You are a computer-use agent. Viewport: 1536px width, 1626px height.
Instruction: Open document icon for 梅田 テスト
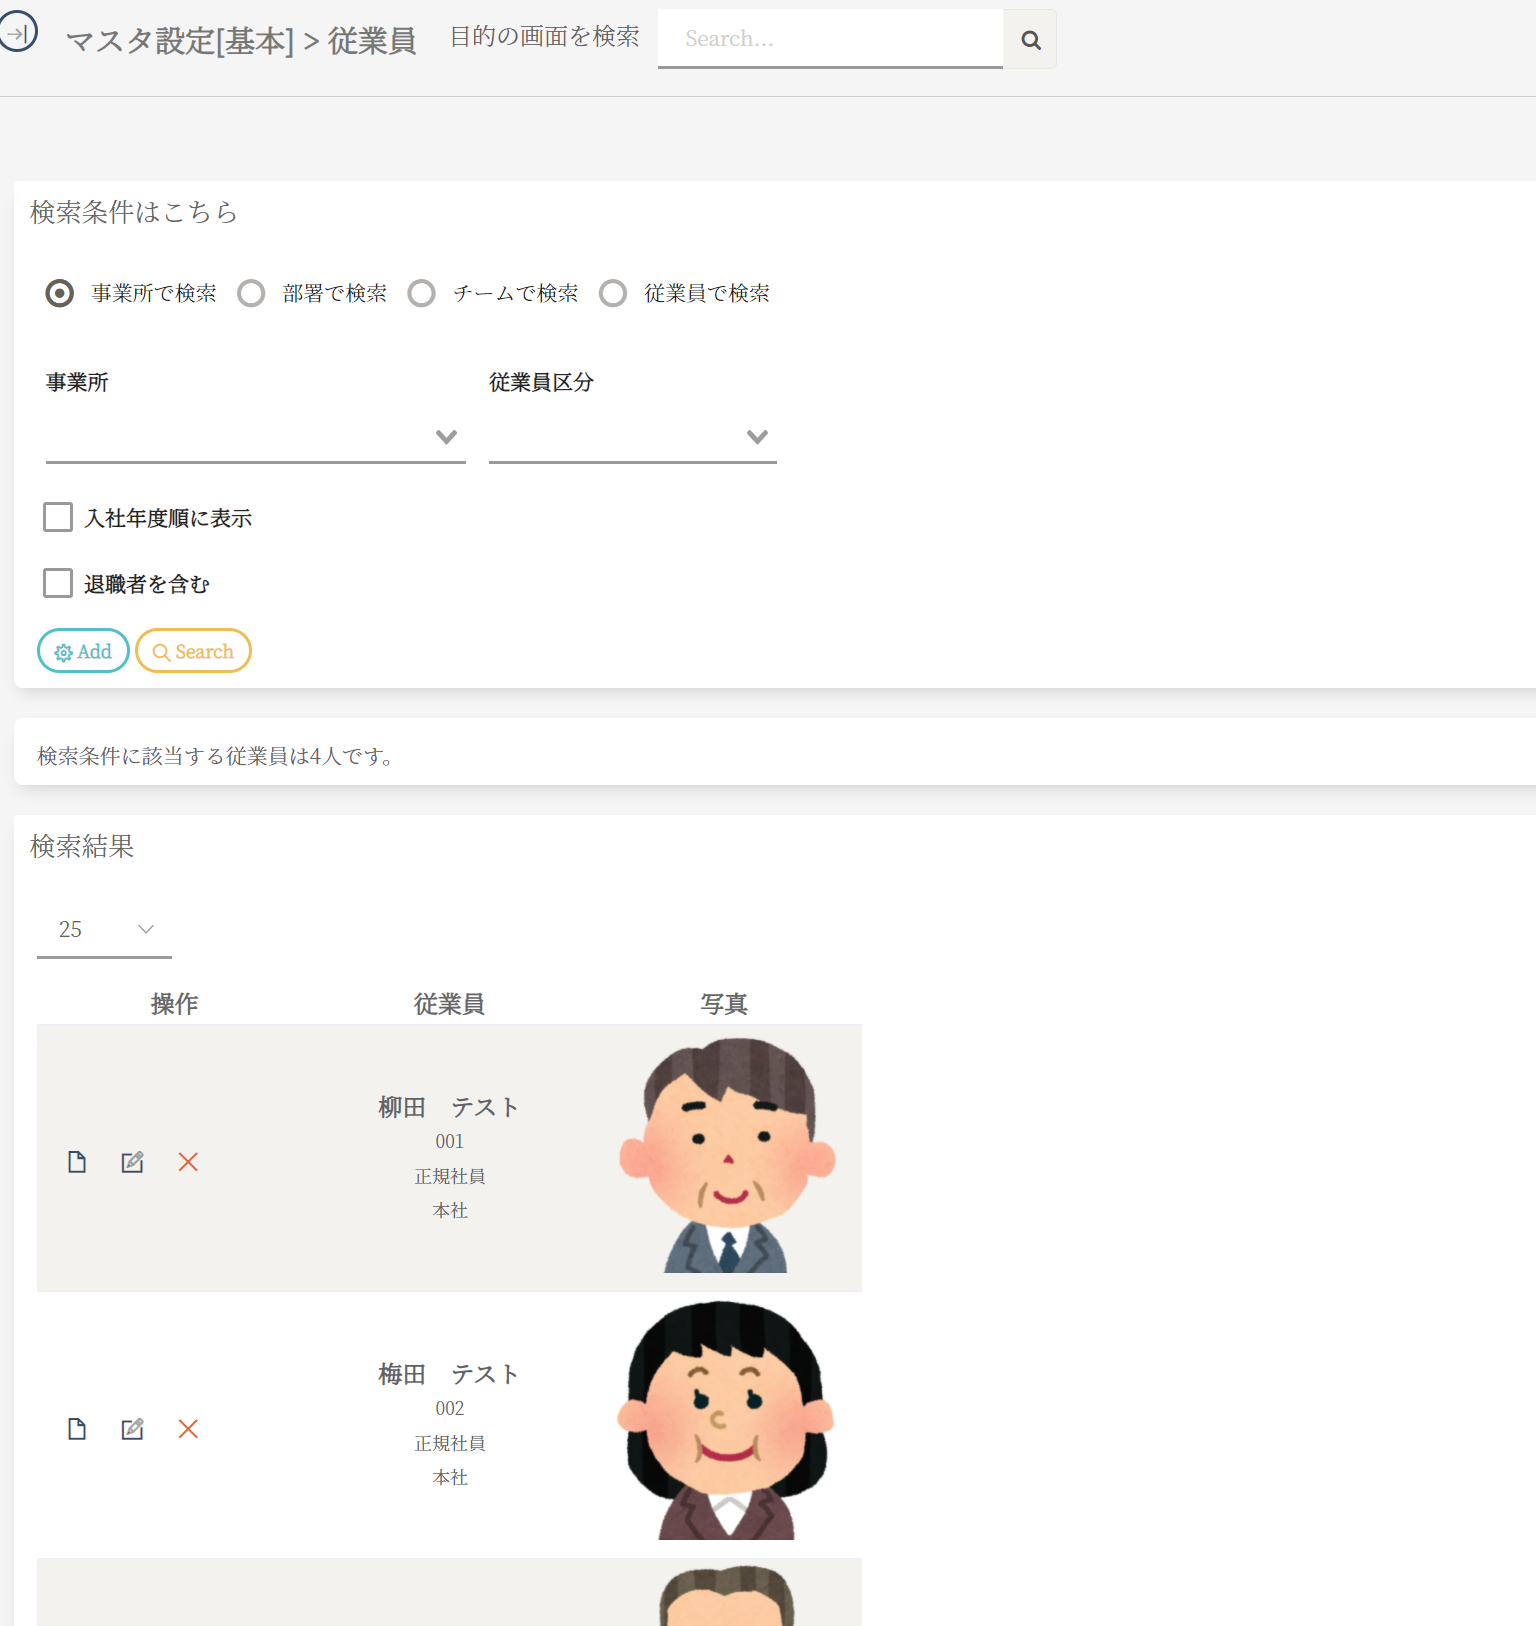tap(77, 1429)
